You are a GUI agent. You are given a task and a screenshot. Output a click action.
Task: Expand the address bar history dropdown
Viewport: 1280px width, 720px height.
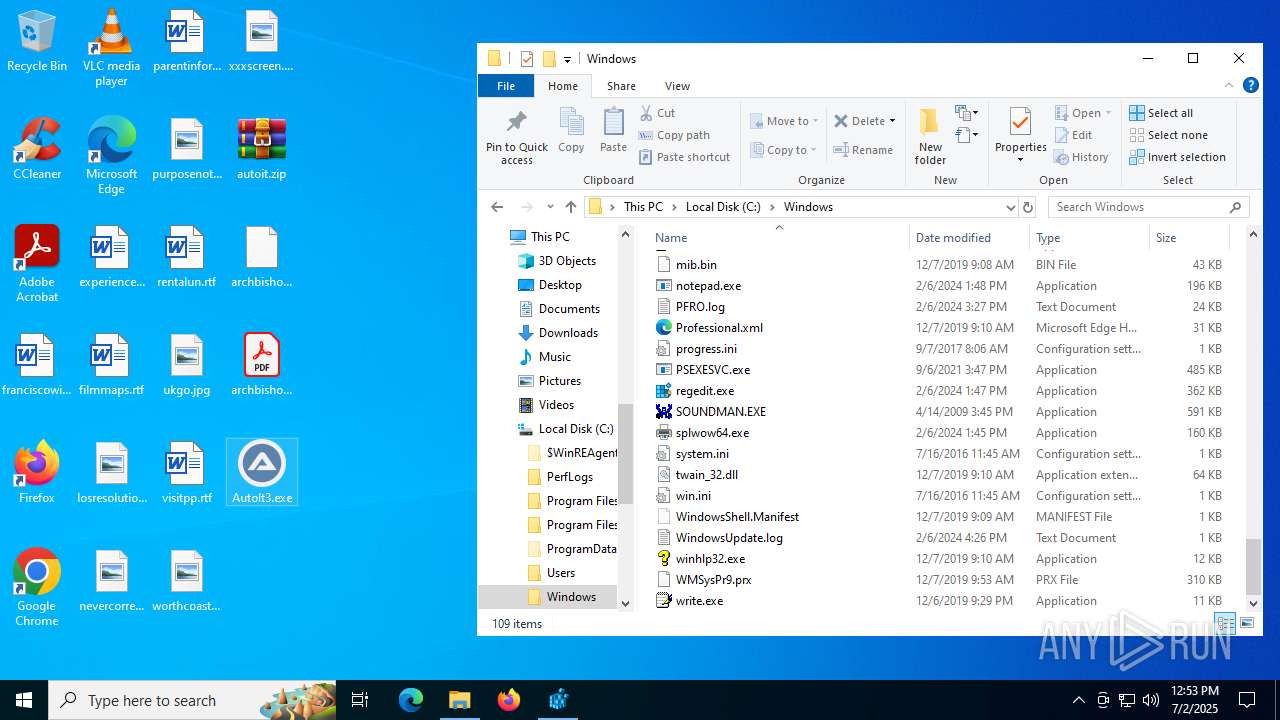(x=1010, y=207)
